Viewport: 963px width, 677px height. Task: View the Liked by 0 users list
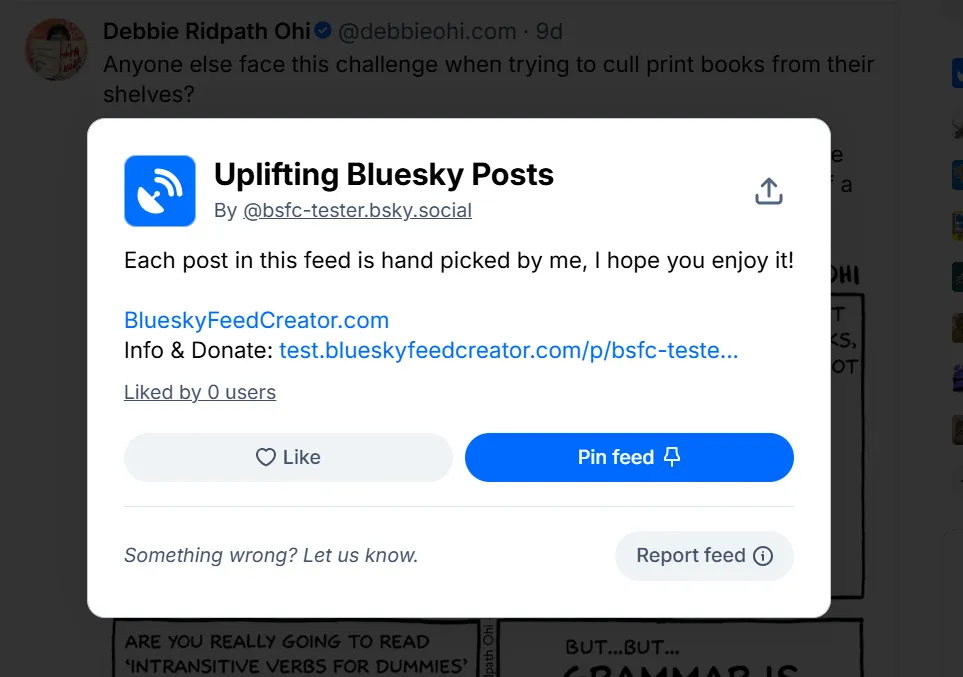click(200, 392)
